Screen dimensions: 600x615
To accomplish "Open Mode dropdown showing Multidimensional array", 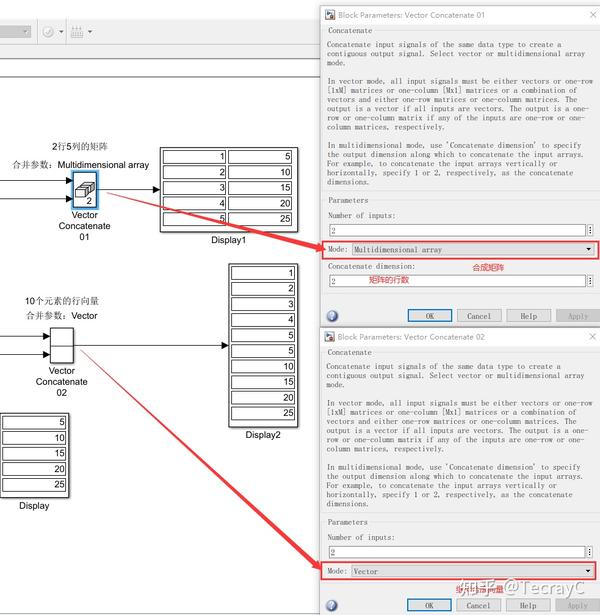I will (473, 249).
